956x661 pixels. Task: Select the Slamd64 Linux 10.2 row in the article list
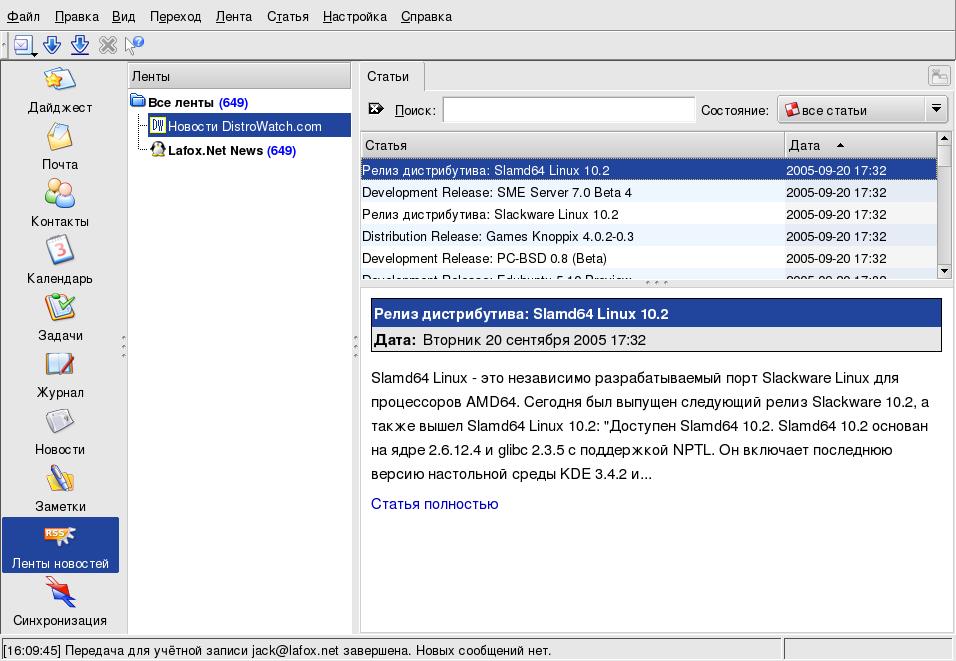coord(649,170)
